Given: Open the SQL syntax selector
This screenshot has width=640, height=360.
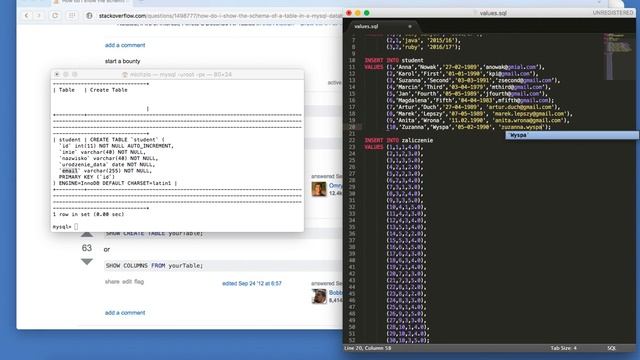Looking at the screenshot, I should 611,348.
